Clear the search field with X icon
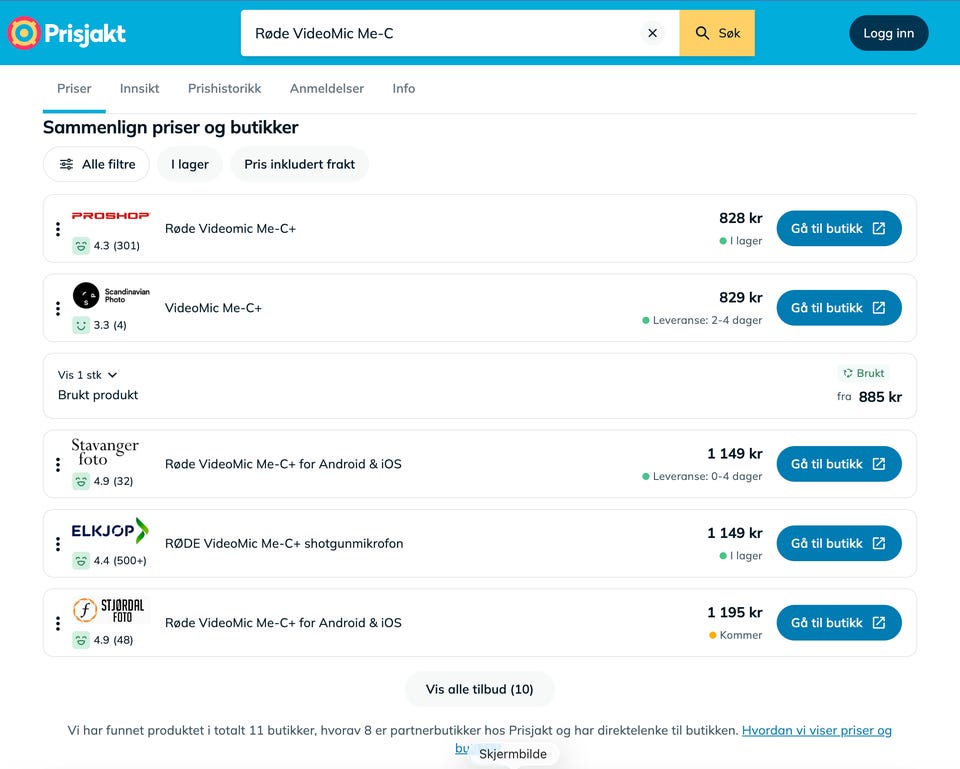The height and width of the screenshot is (769, 960). (x=653, y=33)
